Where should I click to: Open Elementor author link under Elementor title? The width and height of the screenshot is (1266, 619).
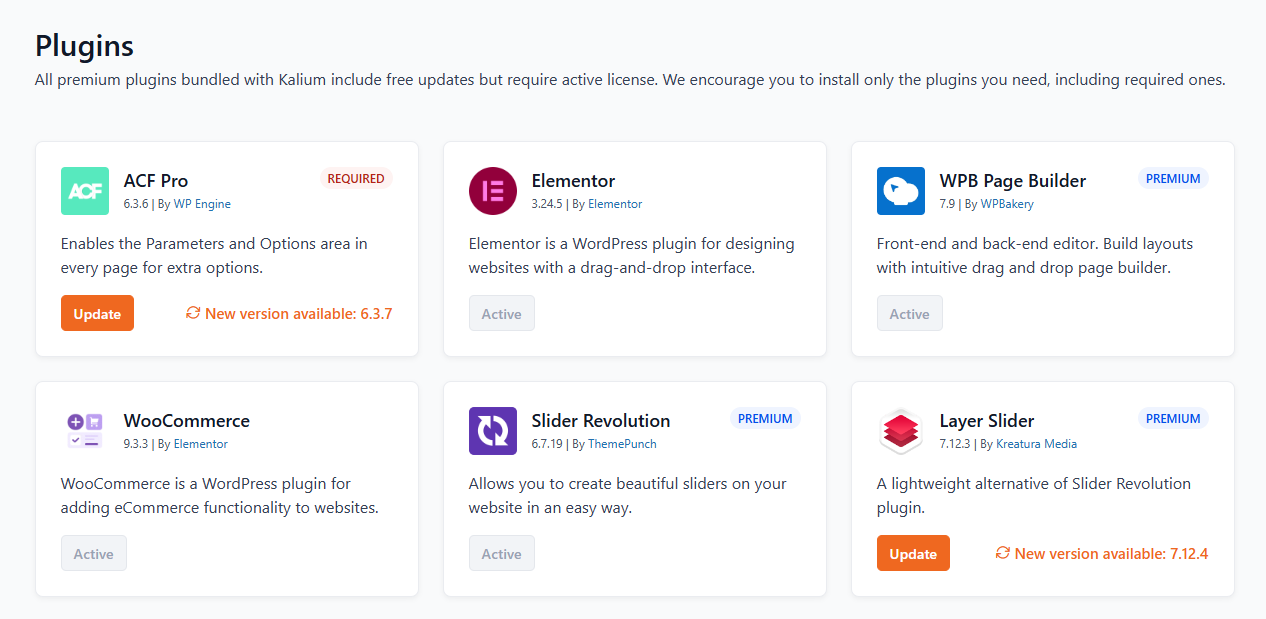615,204
